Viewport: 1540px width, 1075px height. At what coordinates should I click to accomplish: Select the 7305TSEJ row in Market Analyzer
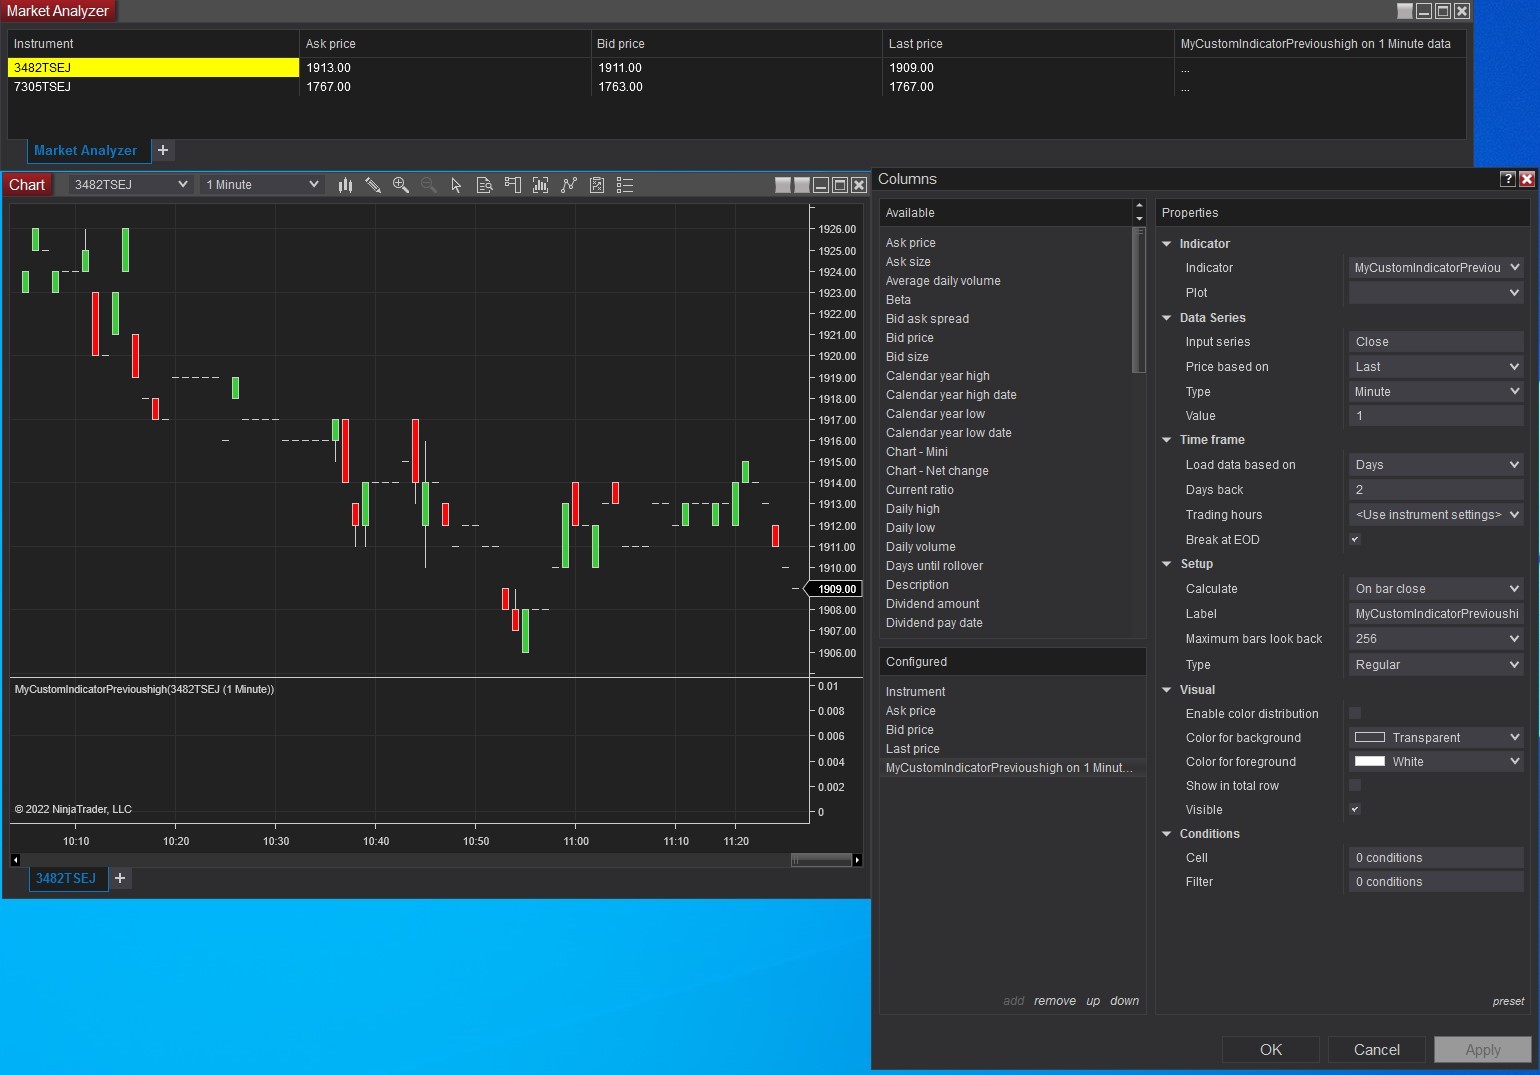point(737,87)
